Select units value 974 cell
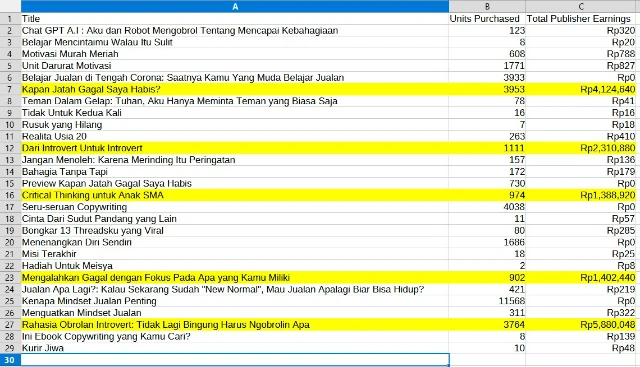Screen dimensions: 640x367 point(487,195)
